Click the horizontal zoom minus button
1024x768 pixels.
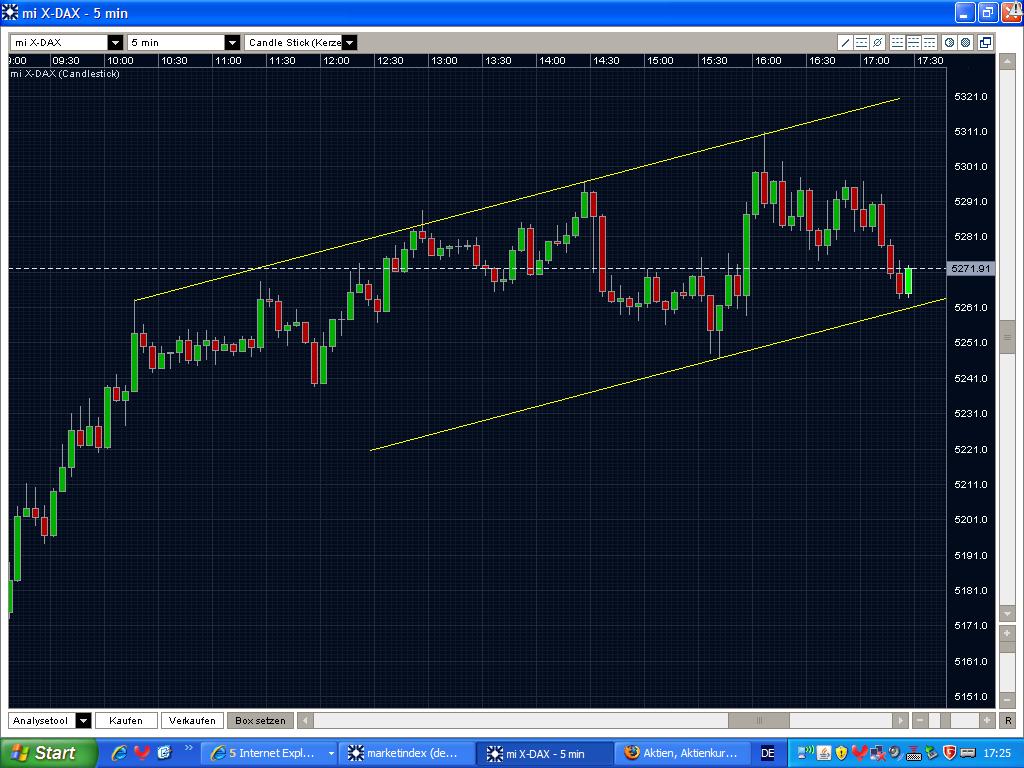(x=920, y=721)
